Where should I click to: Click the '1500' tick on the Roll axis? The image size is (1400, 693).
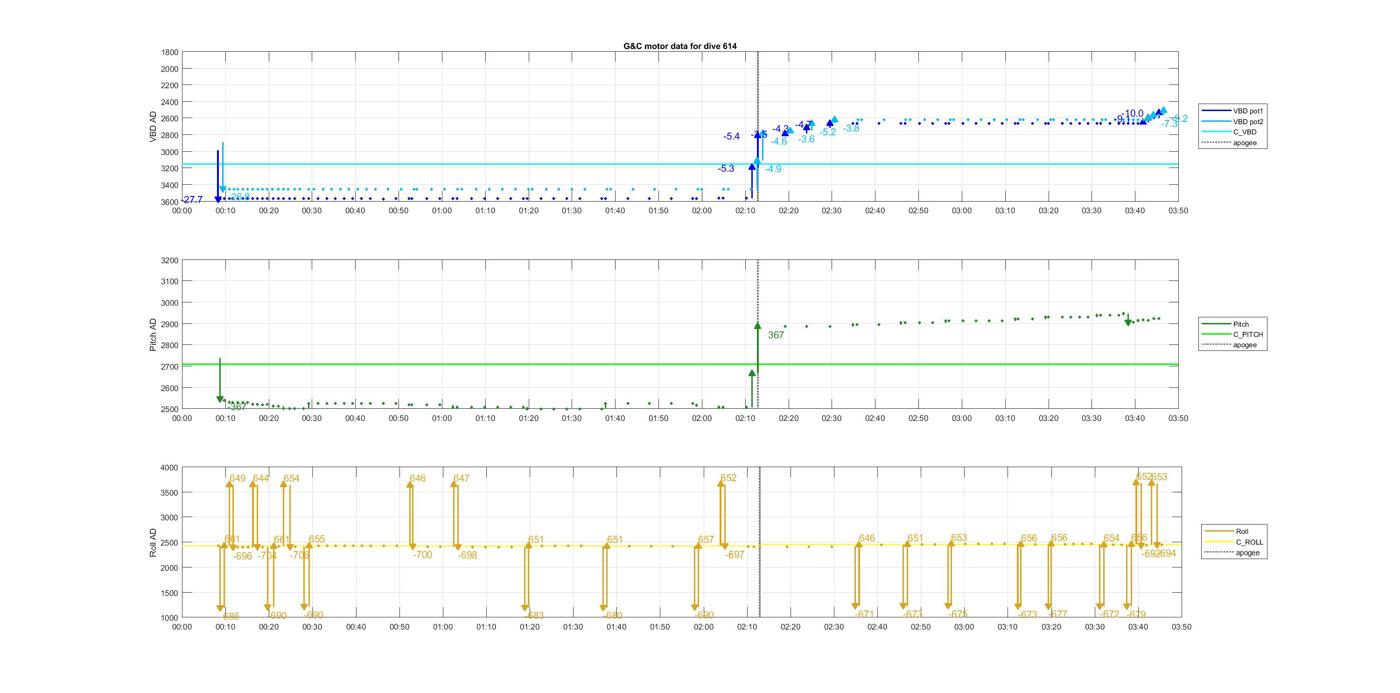170,593
